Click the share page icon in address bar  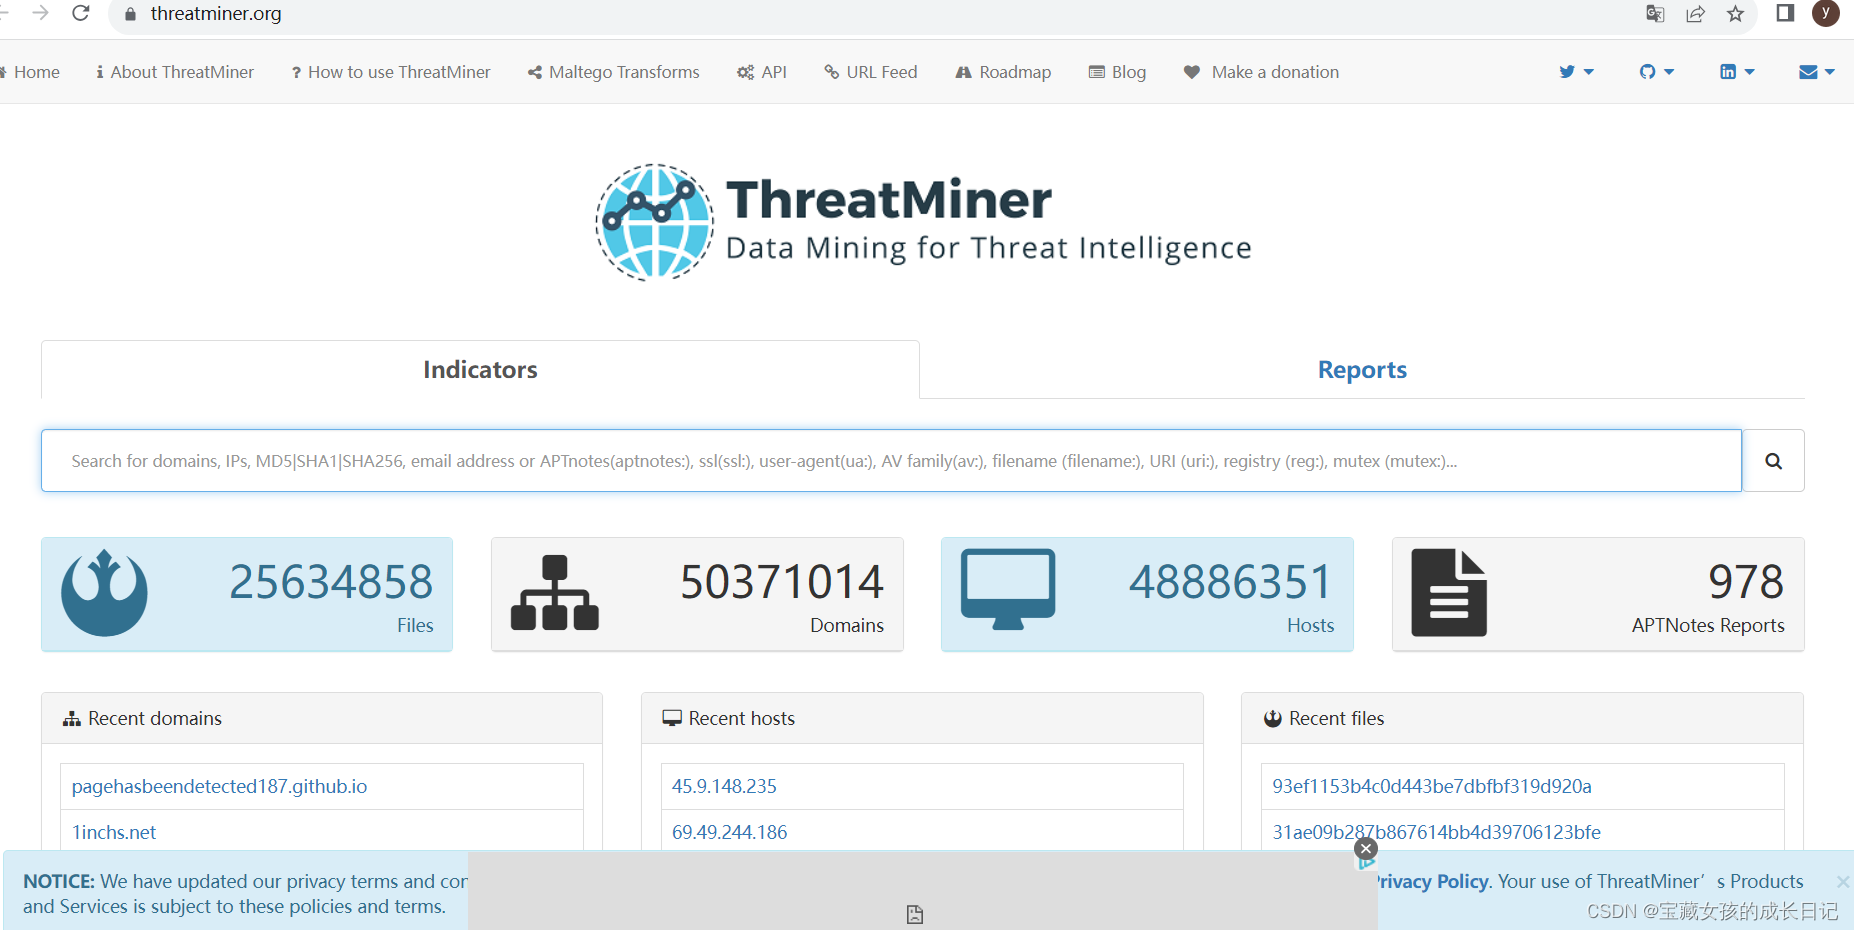(x=1695, y=13)
